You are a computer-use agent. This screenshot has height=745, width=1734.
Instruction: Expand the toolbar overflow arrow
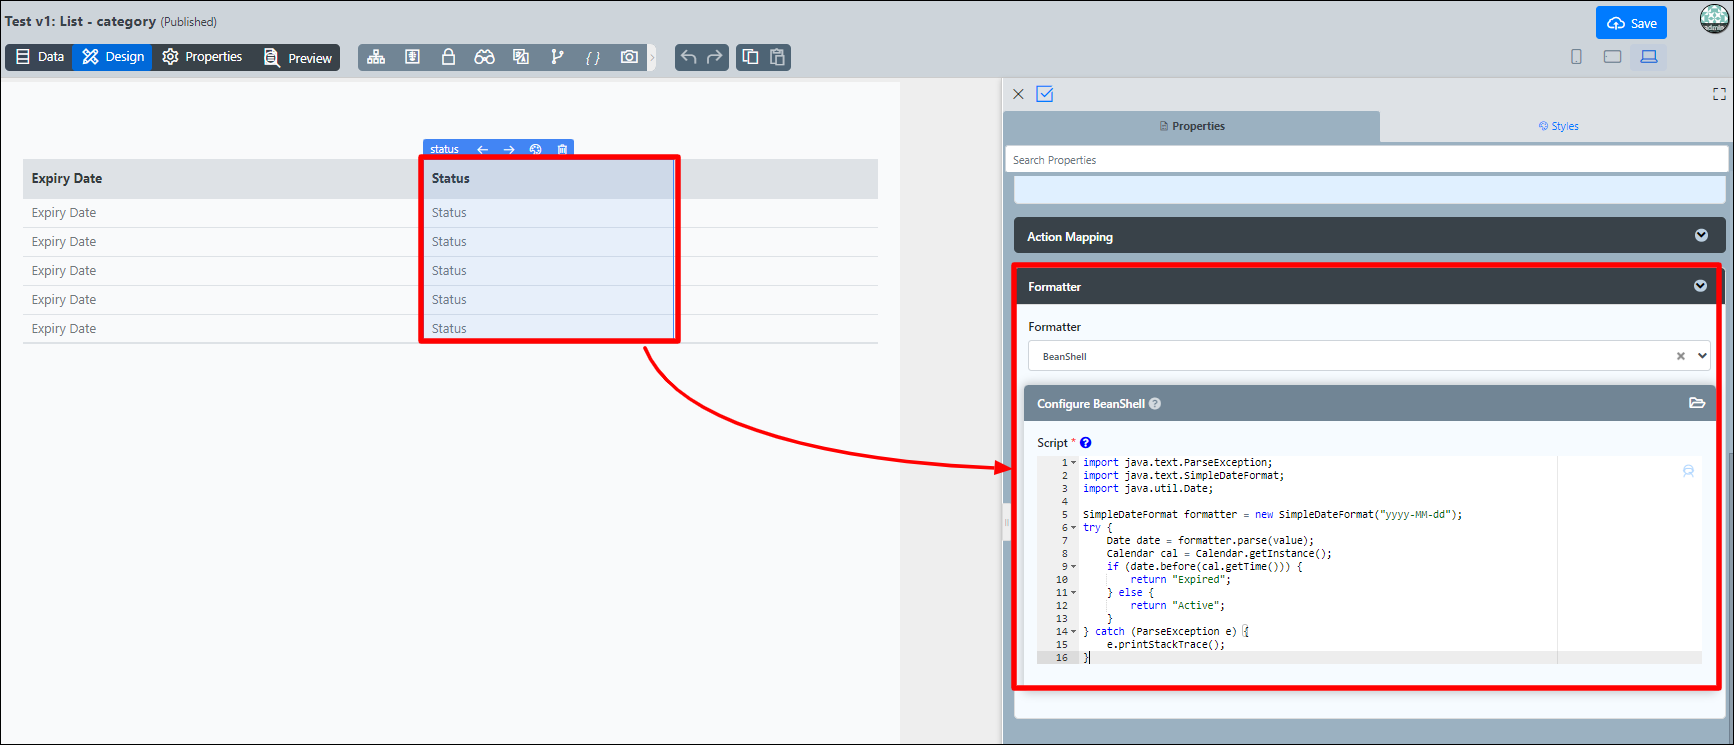[652, 58]
